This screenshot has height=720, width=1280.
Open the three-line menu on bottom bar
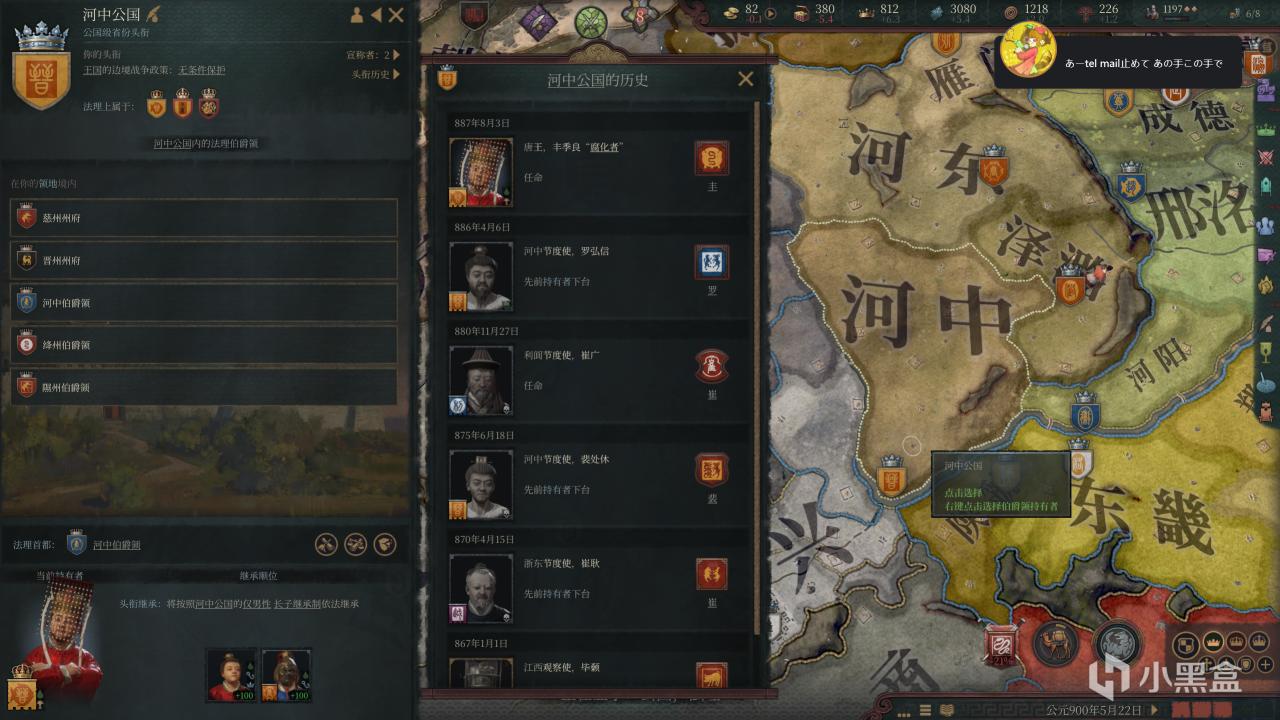coord(924,710)
